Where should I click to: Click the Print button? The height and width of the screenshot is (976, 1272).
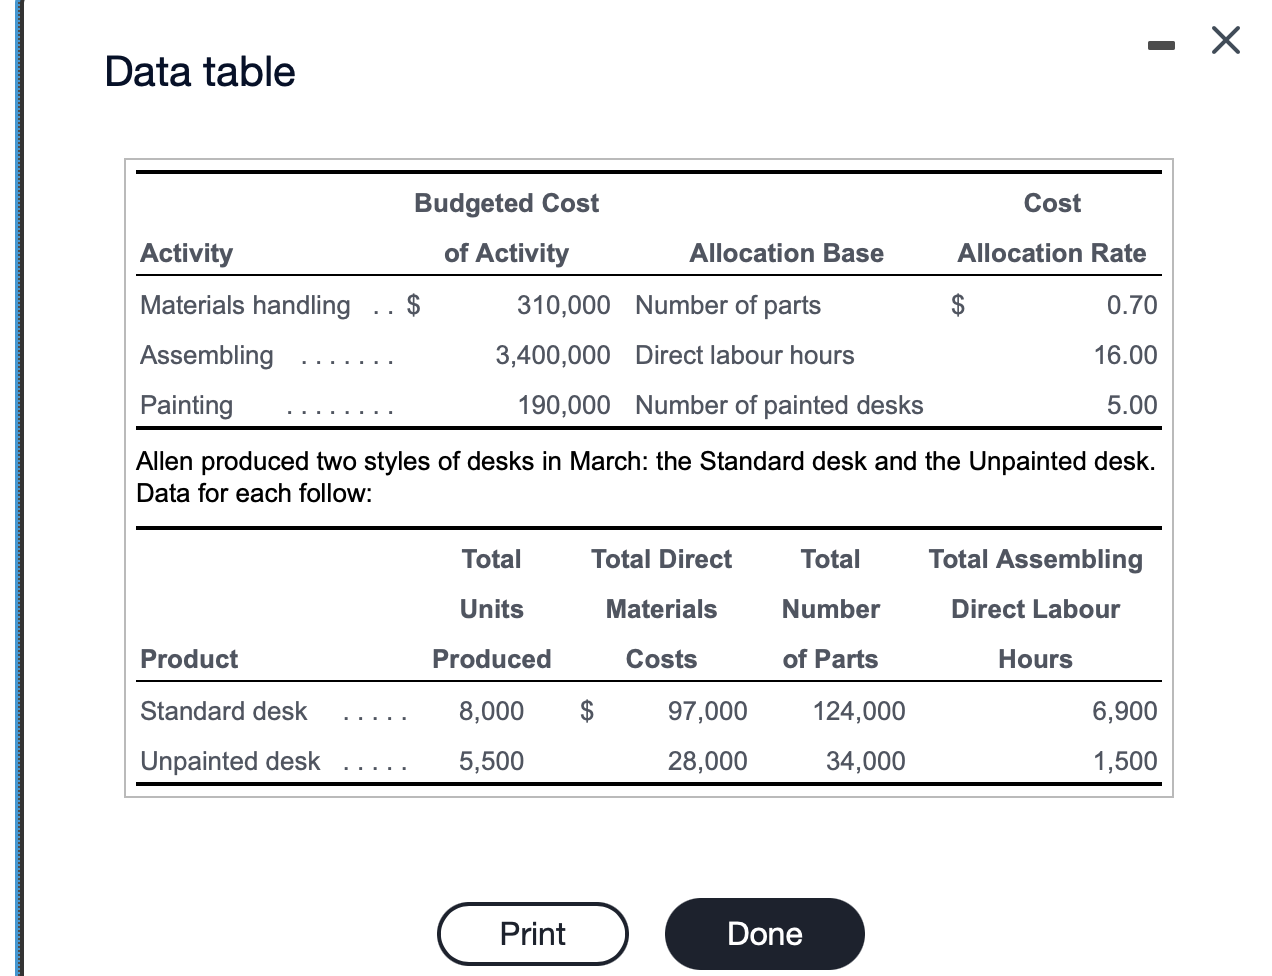[x=532, y=933]
